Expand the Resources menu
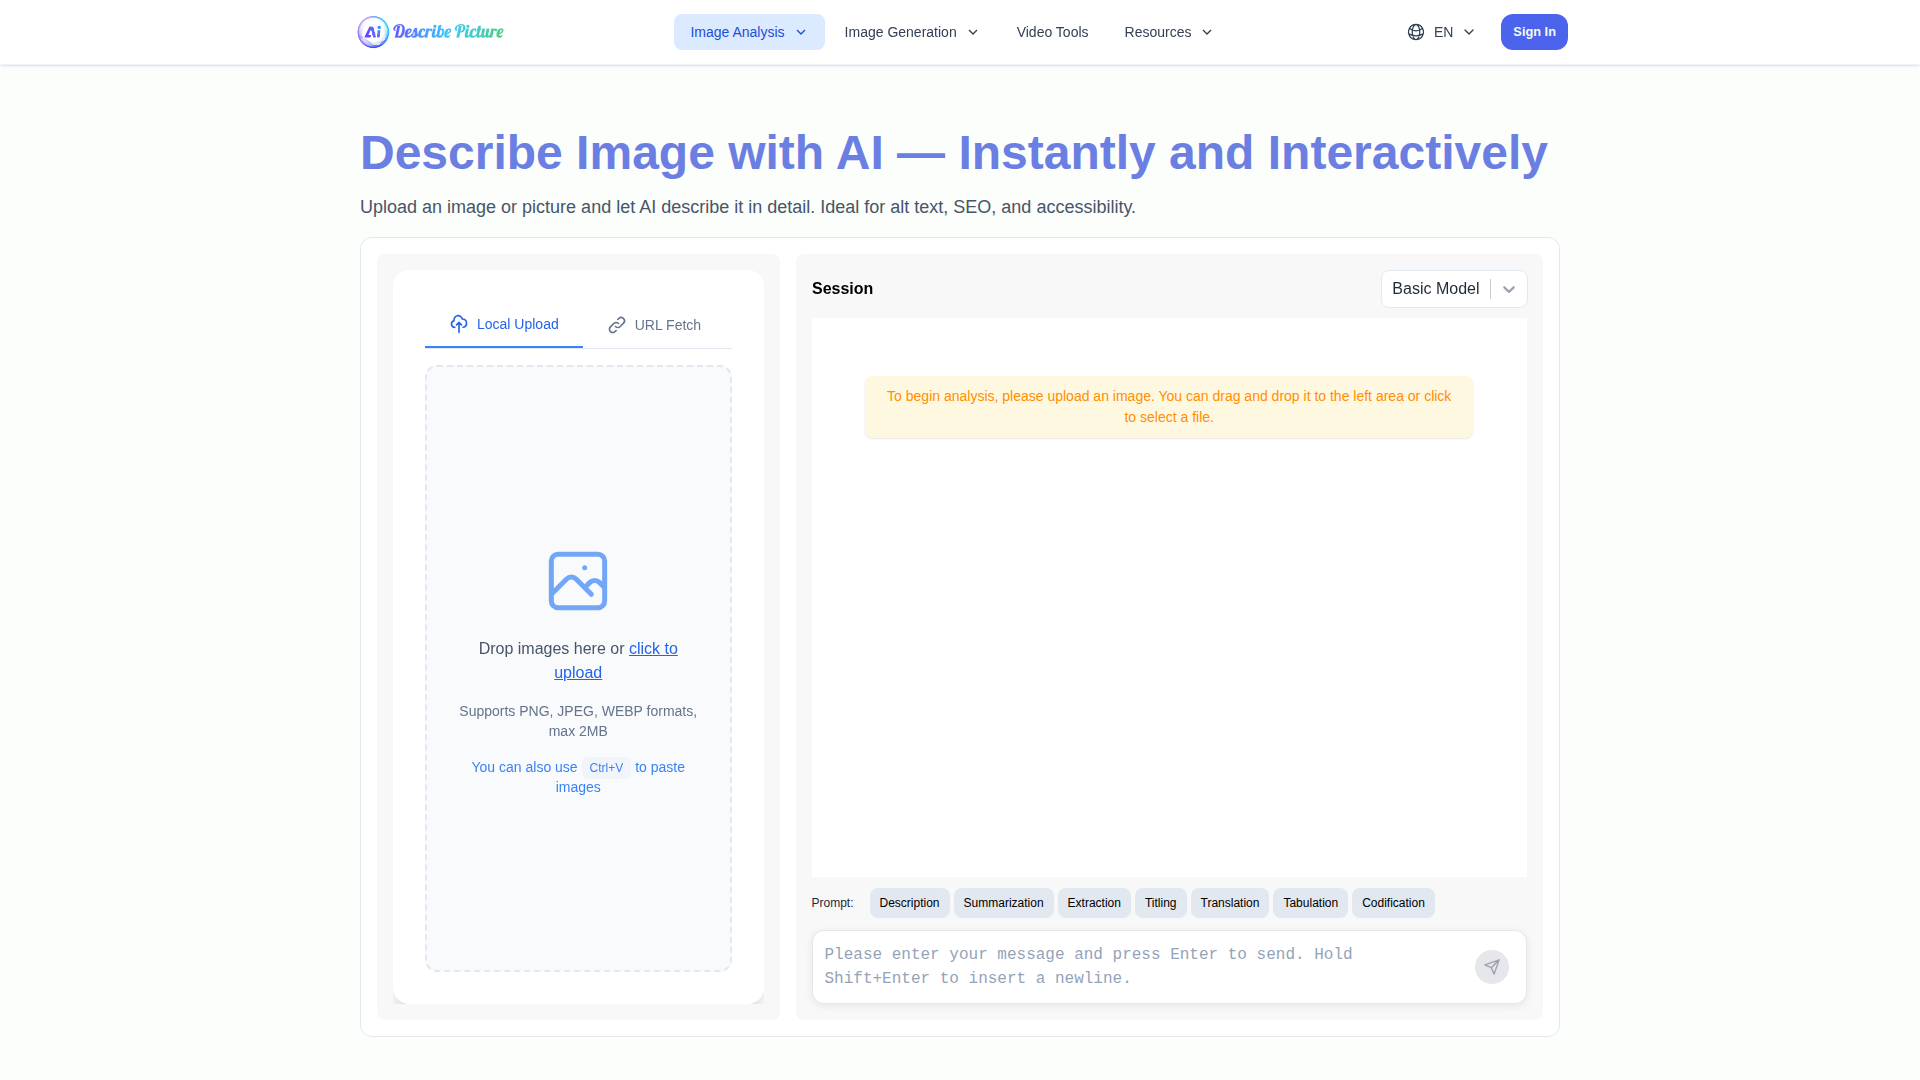 (x=1167, y=32)
